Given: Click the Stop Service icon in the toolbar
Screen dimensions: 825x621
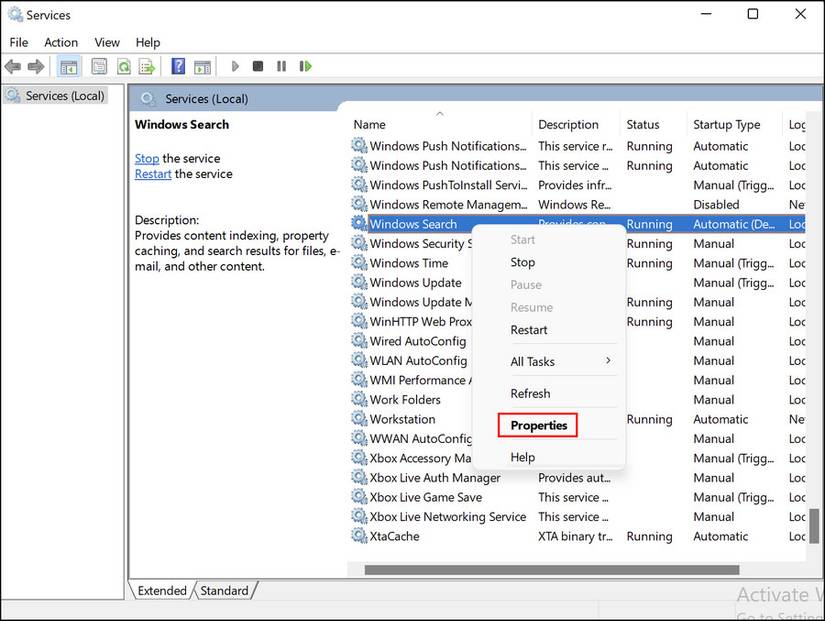Looking at the screenshot, I should point(258,66).
